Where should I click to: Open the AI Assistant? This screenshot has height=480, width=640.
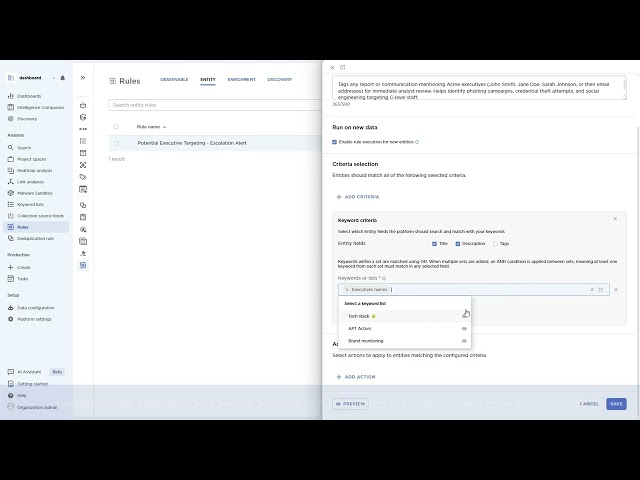24,372
